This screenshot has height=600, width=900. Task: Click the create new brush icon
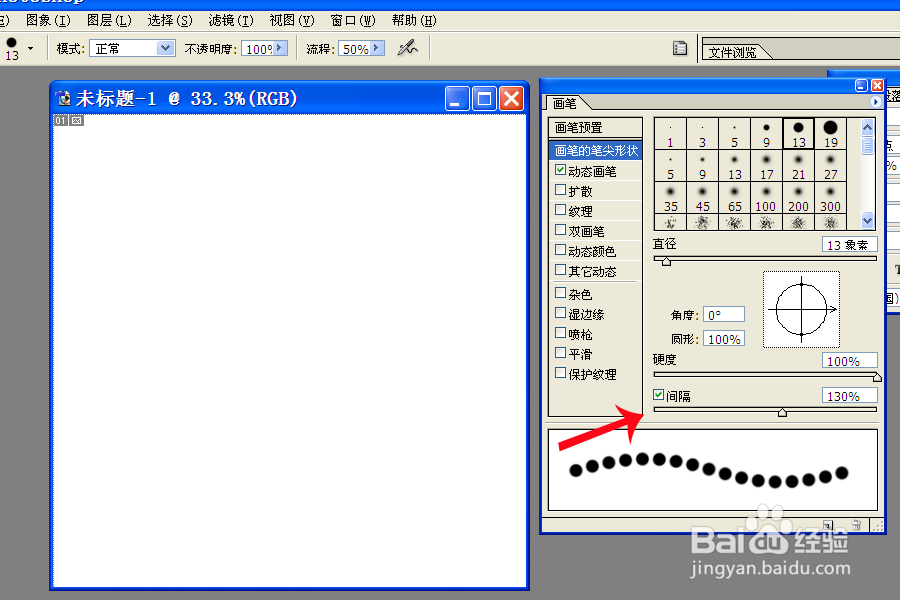[828, 525]
